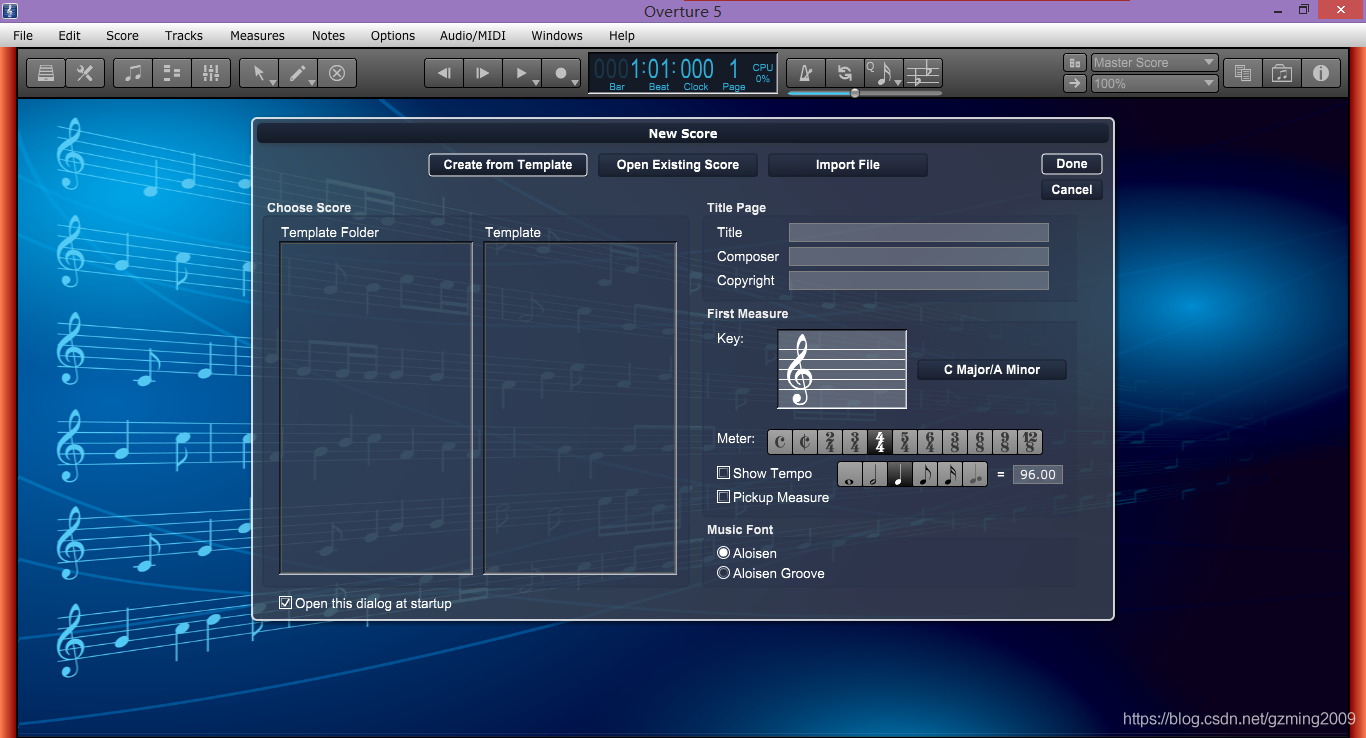Click the step backward transport button
Viewport: 1366px width, 738px height.
click(444, 73)
